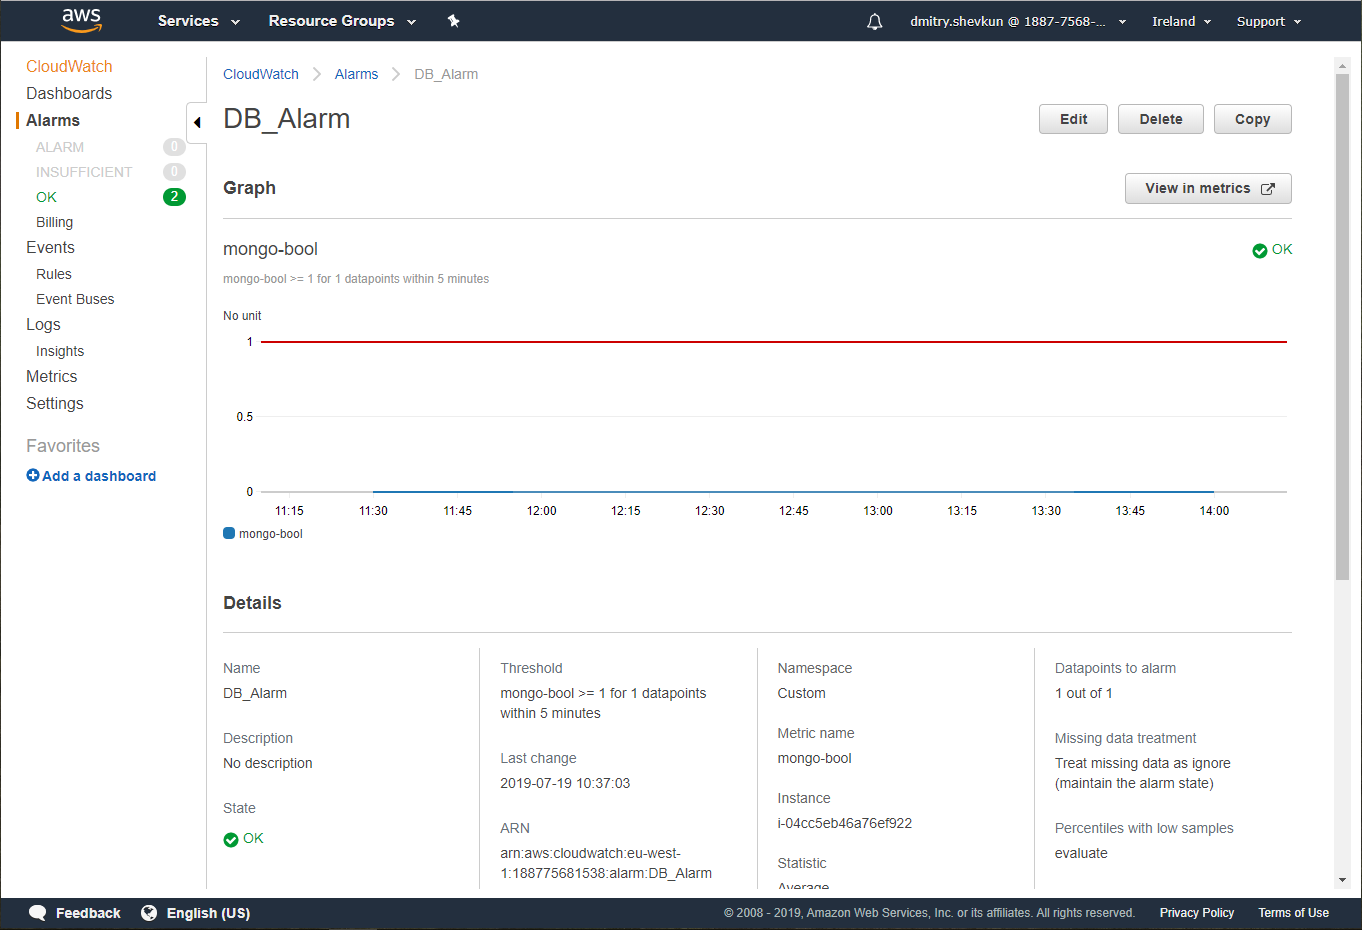Click the Delete alarm button
This screenshot has width=1362, height=930.
[x=1160, y=119]
